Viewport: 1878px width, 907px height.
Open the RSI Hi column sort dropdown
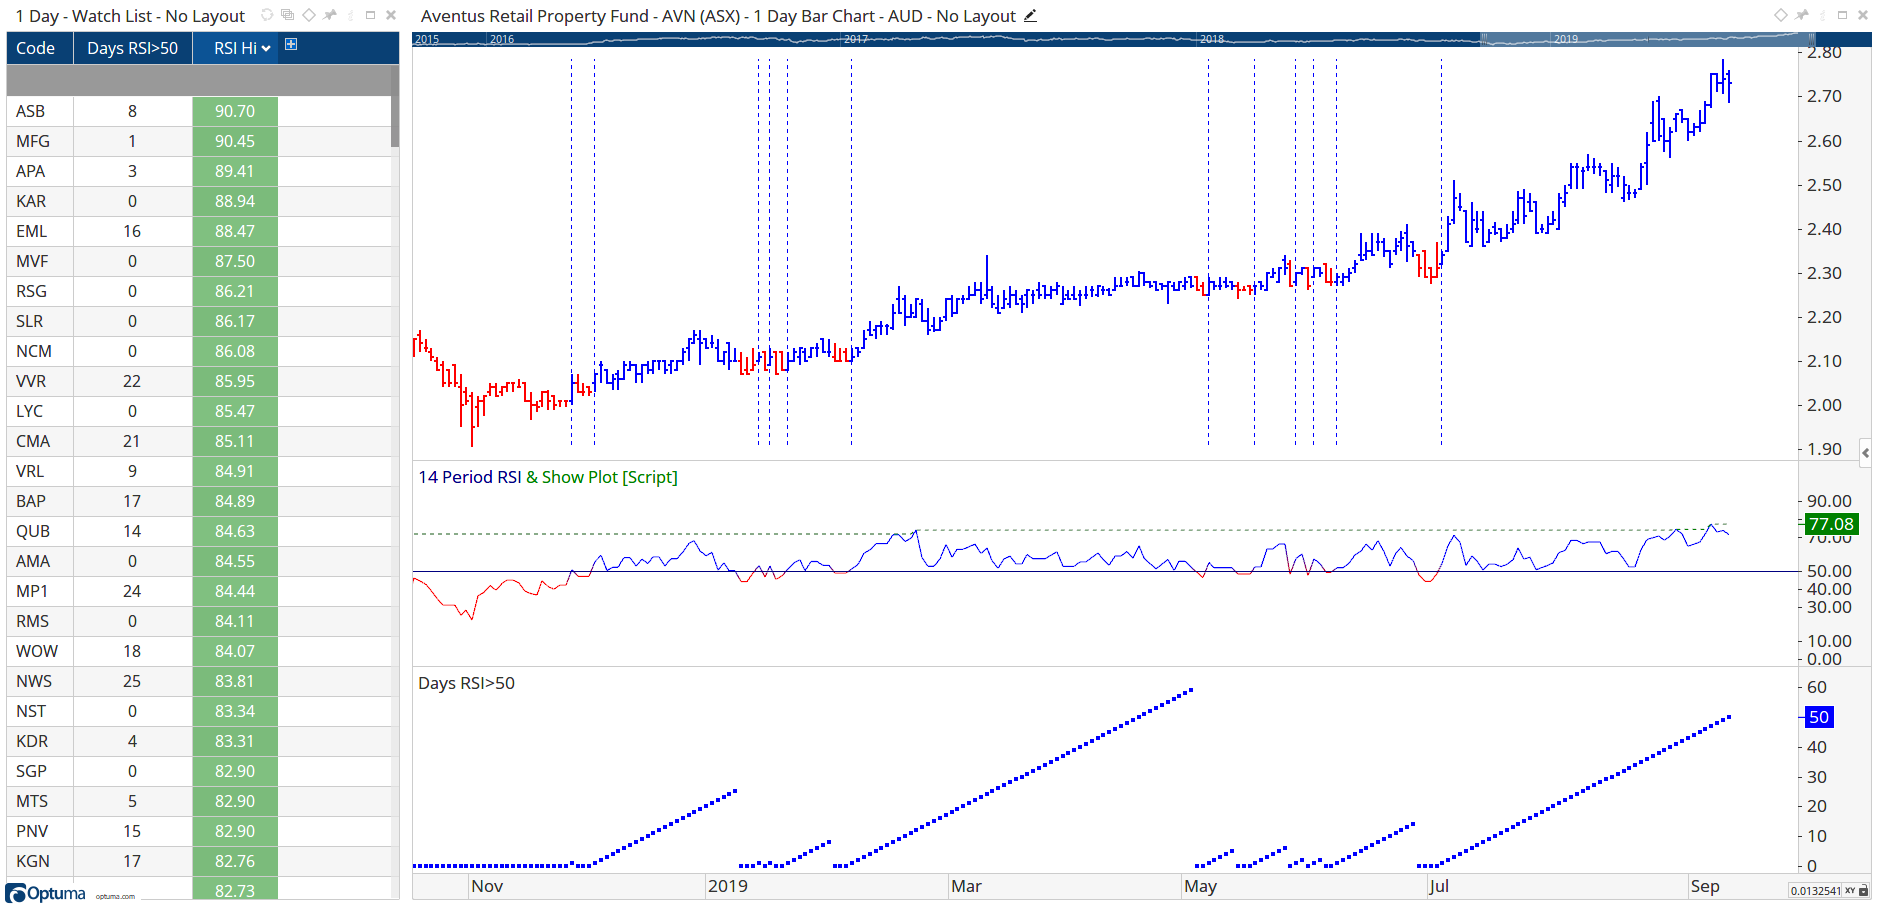[x=266, y=48]
